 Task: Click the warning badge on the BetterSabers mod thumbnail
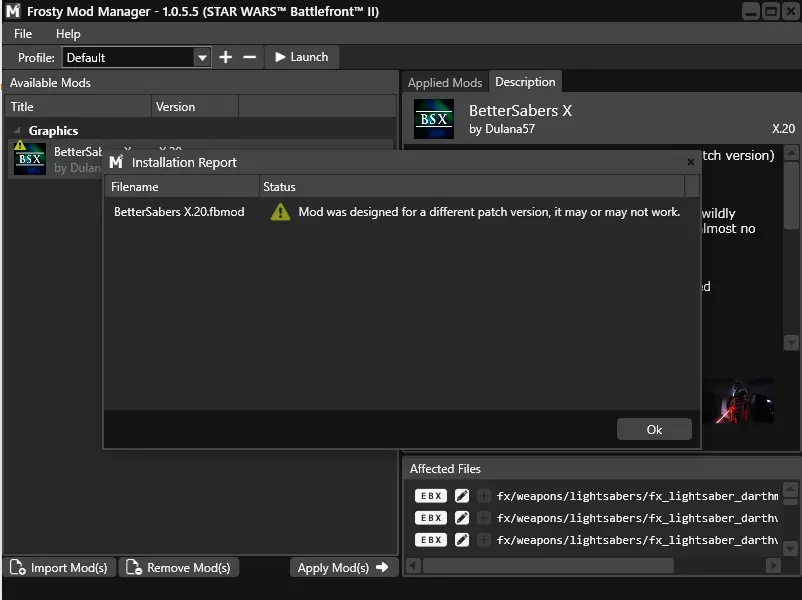[x=20, y=145]
